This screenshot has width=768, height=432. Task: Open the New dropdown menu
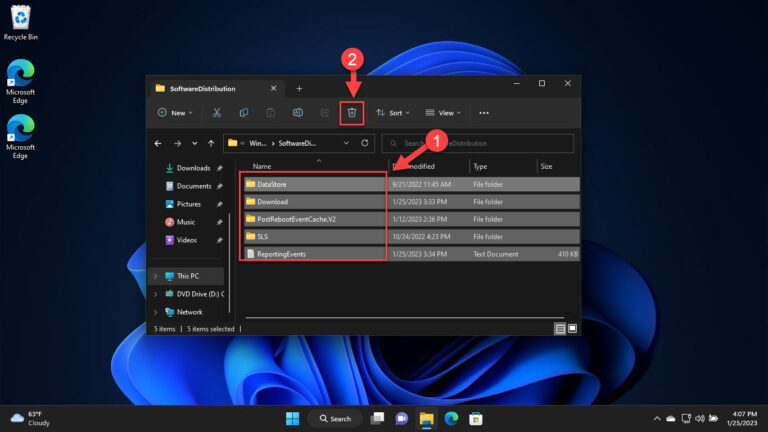point(173,113)
